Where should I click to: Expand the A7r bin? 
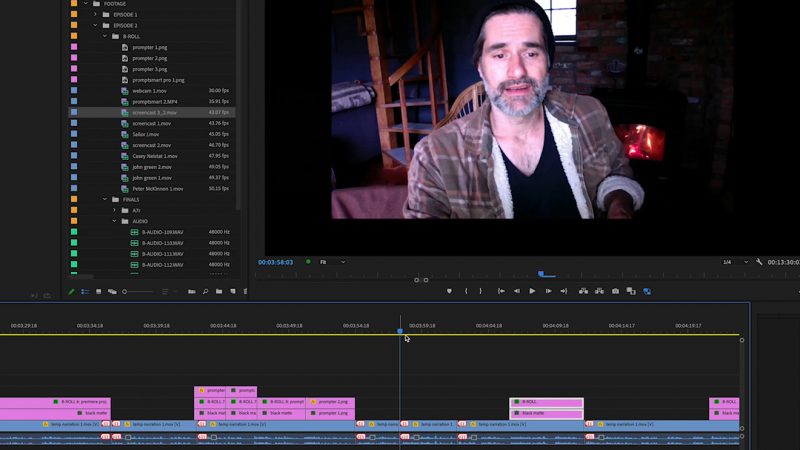pos(114,210)
